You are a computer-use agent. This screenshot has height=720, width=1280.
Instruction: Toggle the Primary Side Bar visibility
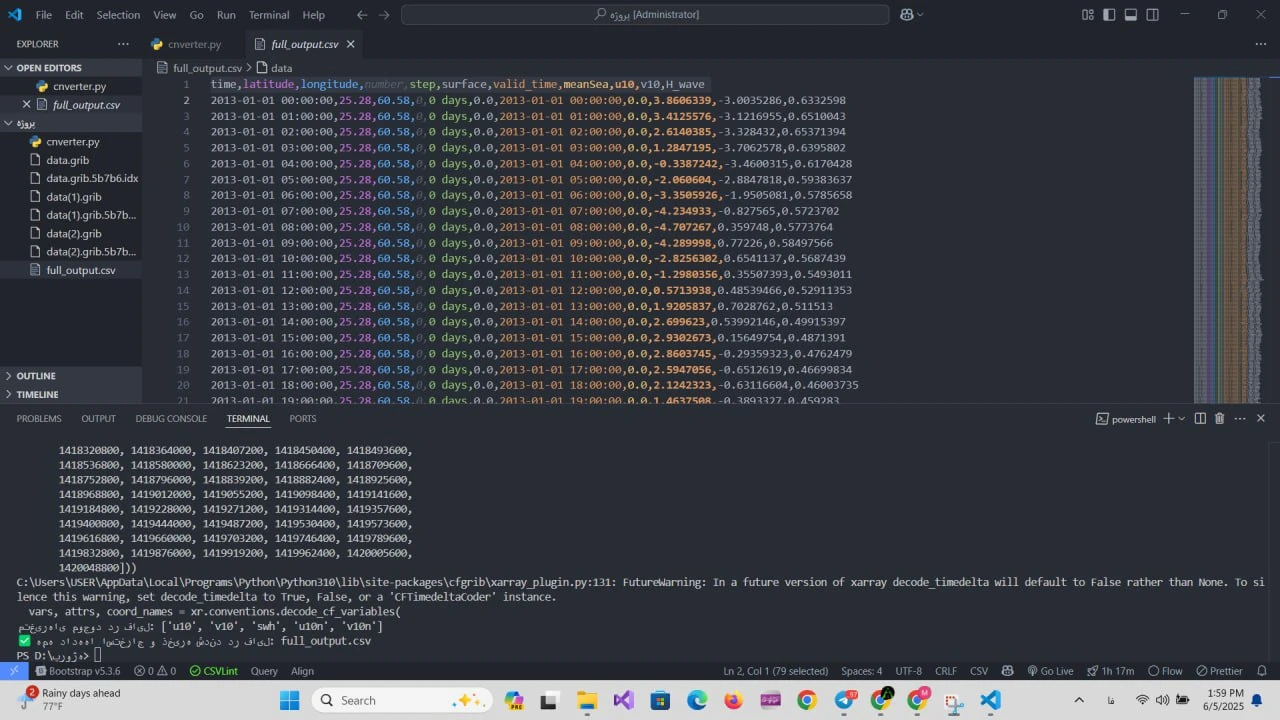[1109, 15]
